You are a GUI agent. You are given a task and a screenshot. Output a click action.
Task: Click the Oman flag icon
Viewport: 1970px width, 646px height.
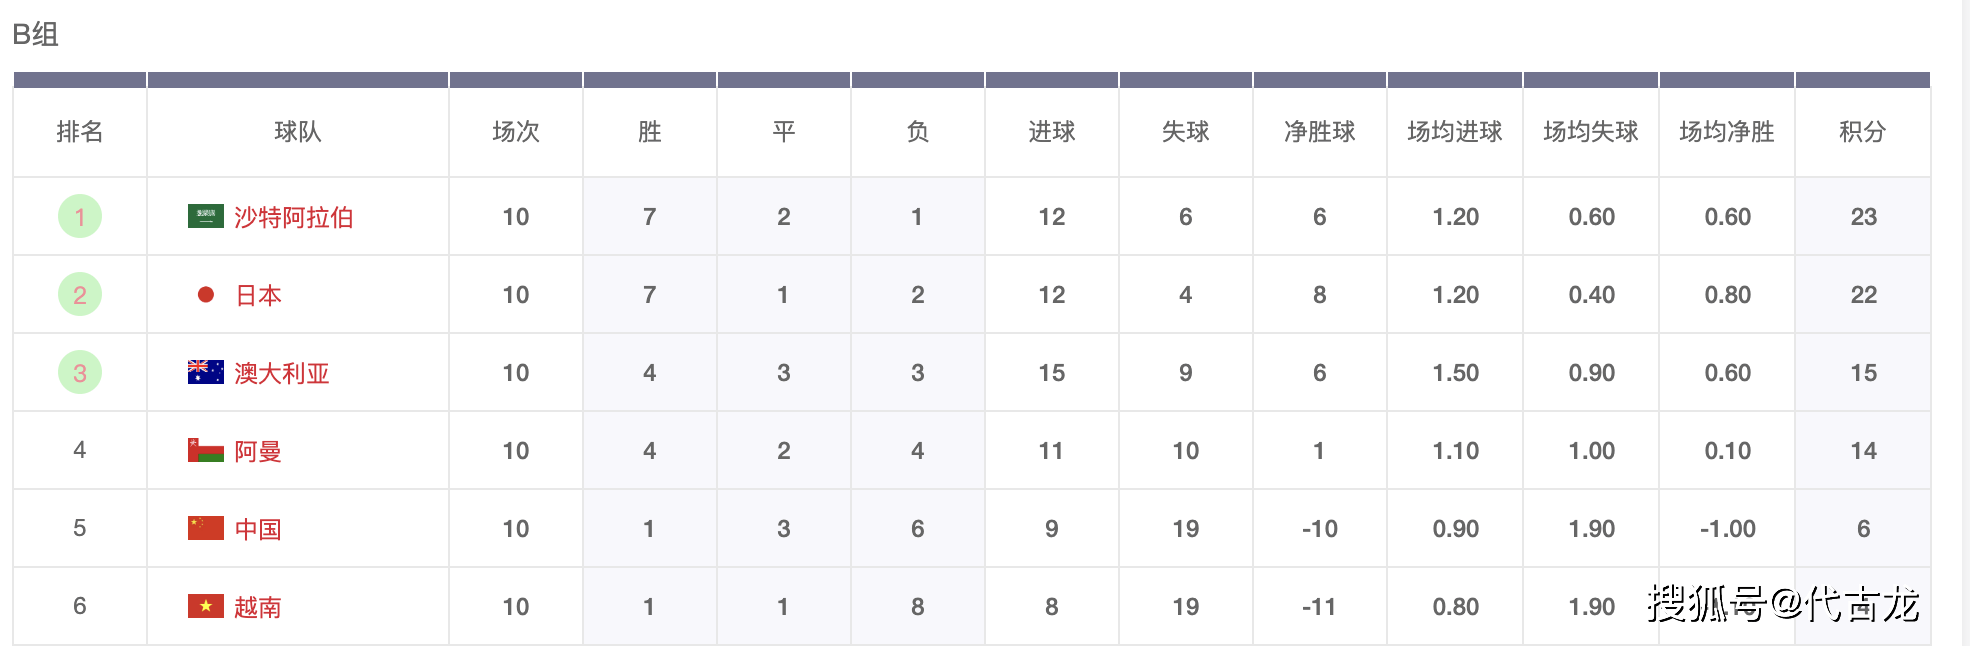(x=206, y=450)
